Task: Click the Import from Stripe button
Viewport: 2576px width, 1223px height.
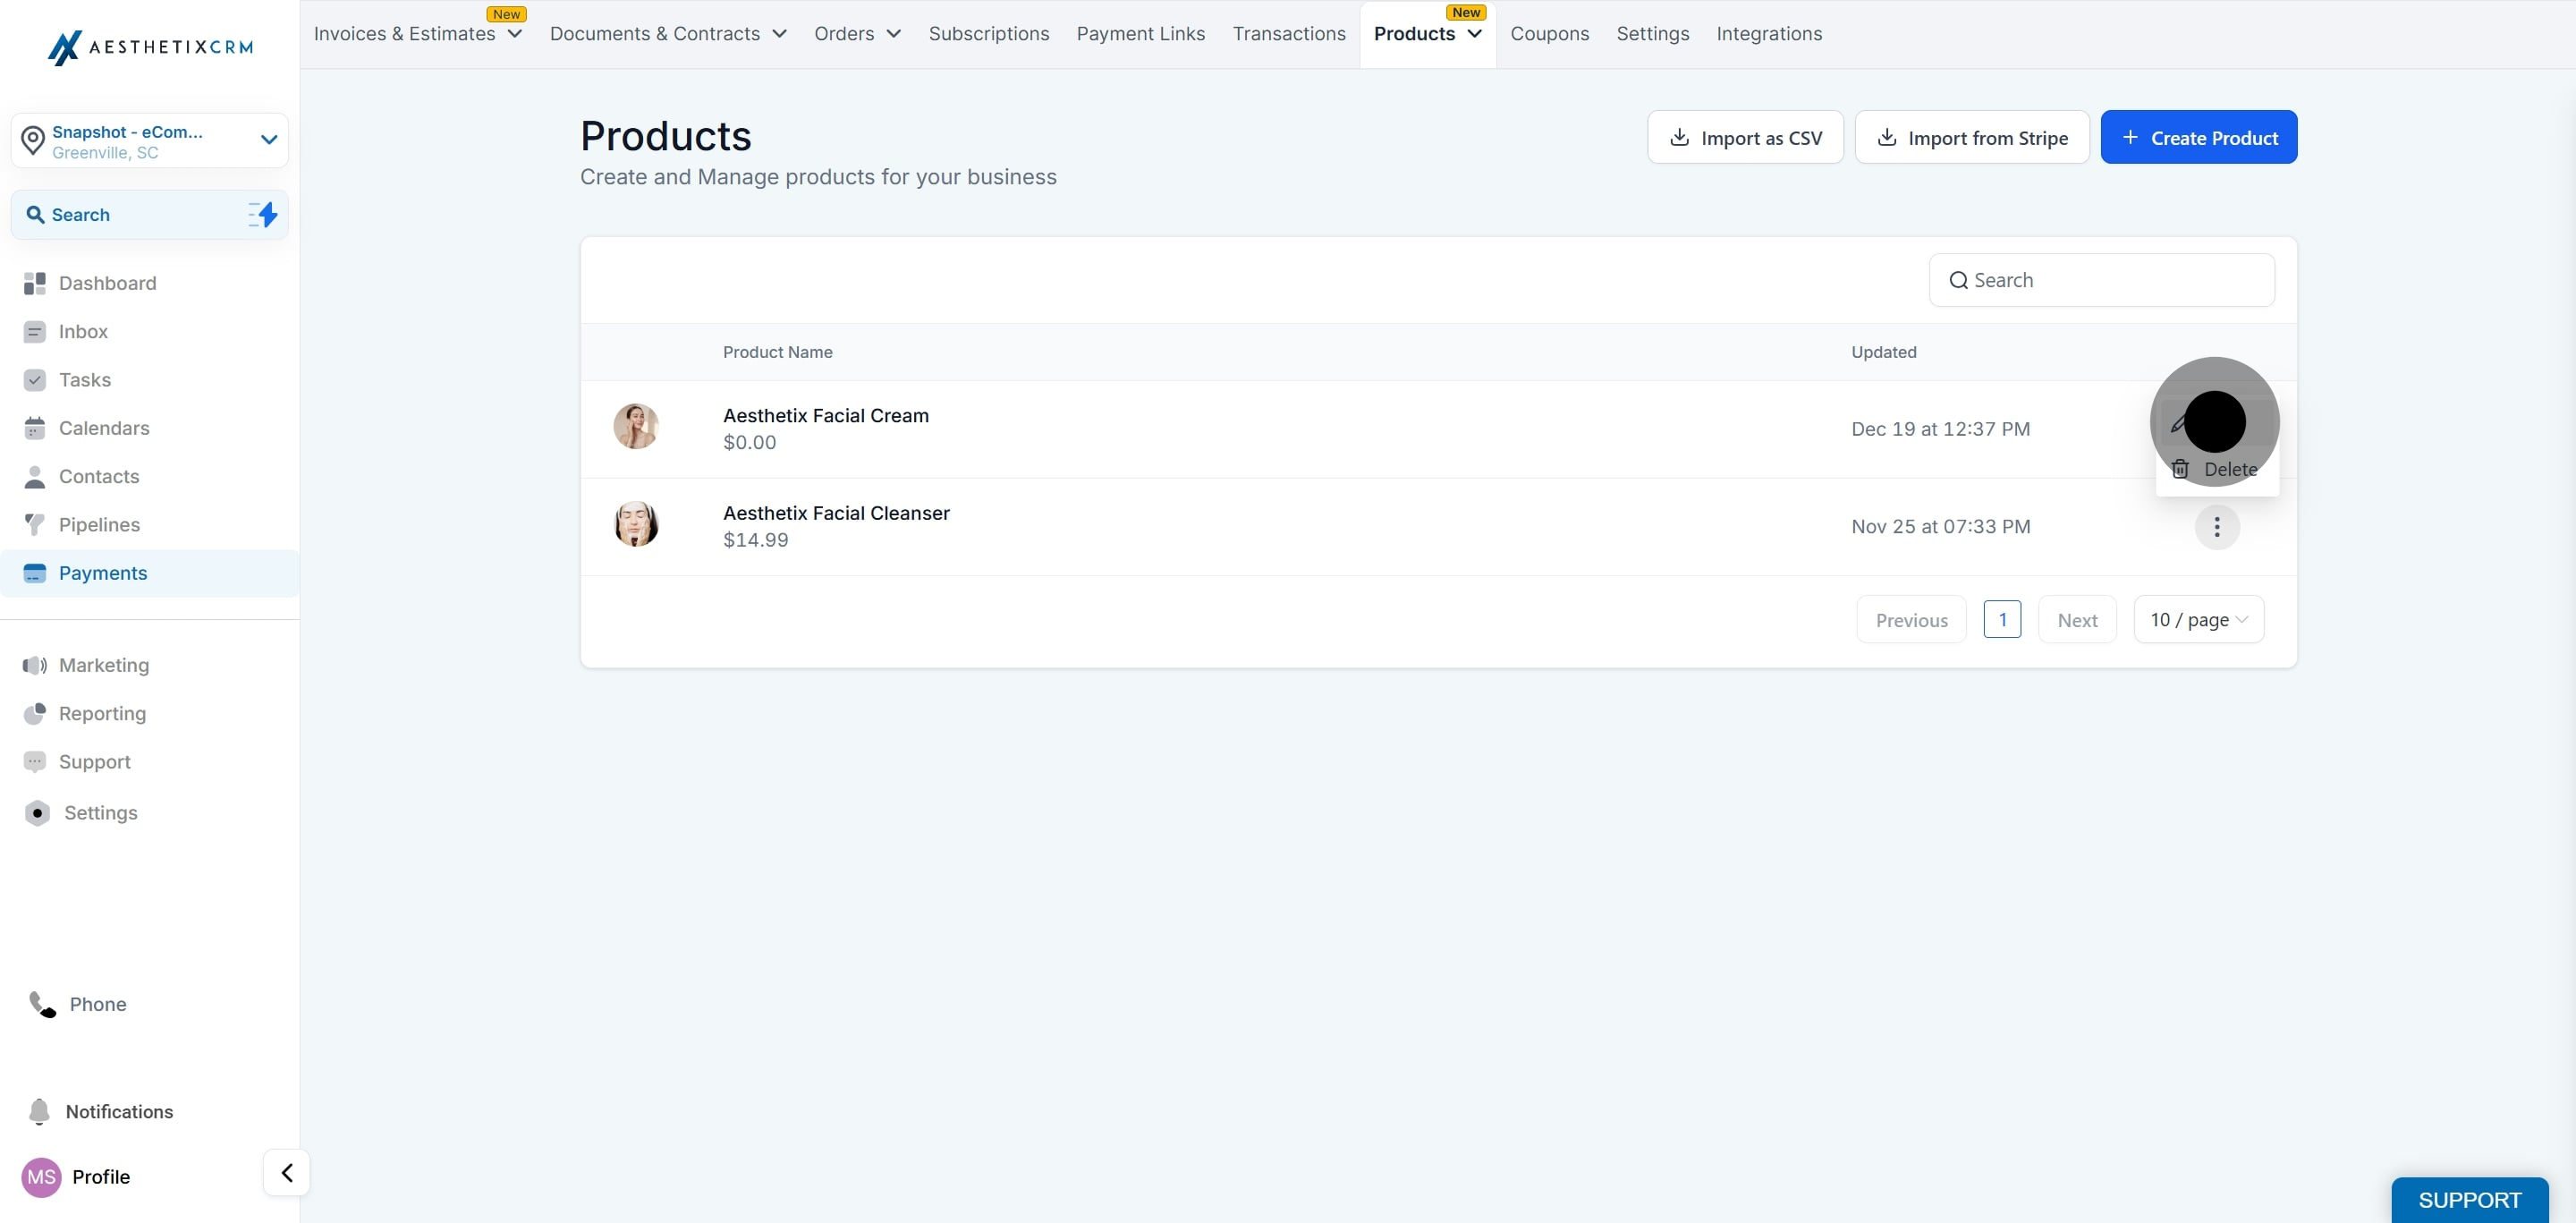Action: [1971, 138]
